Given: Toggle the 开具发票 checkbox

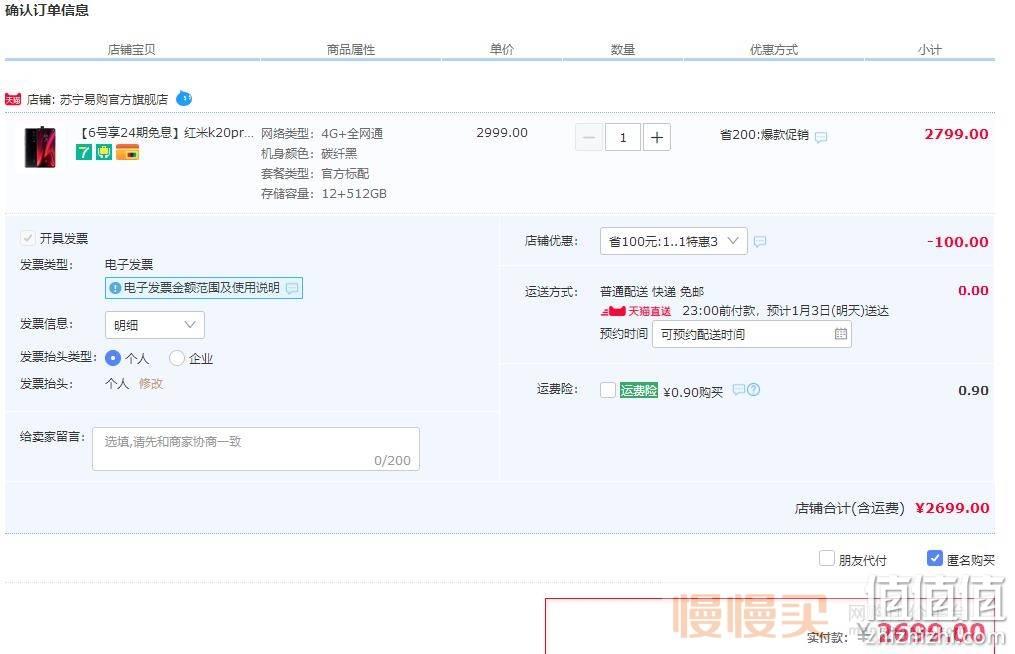Looking at the screenshot, I should [x=27, y=238].
